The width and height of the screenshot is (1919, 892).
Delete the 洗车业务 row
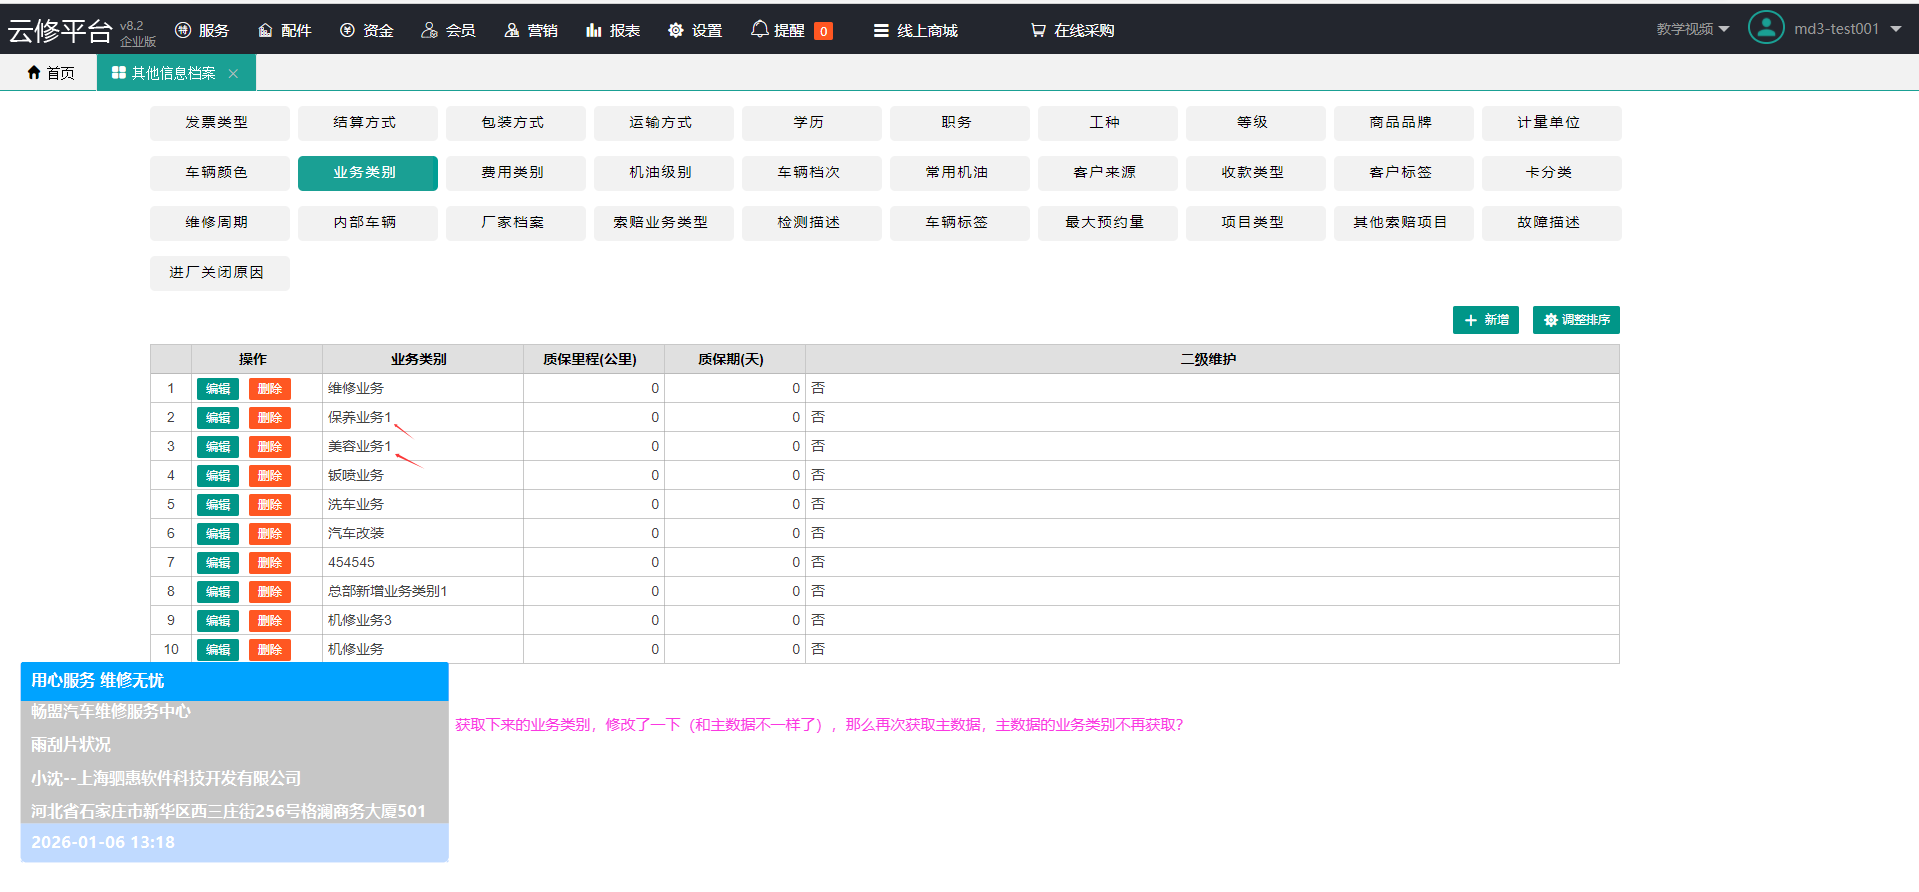(x=269, y=505)
